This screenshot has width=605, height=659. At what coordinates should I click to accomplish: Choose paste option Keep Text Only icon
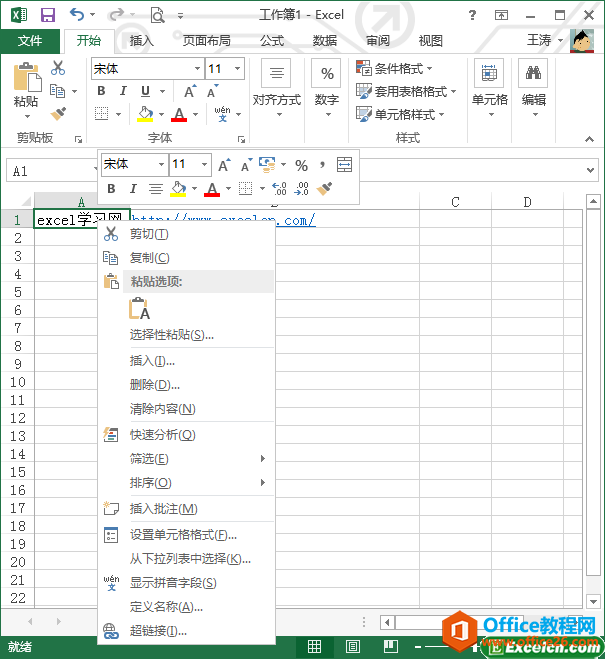[x=139, y=308]
